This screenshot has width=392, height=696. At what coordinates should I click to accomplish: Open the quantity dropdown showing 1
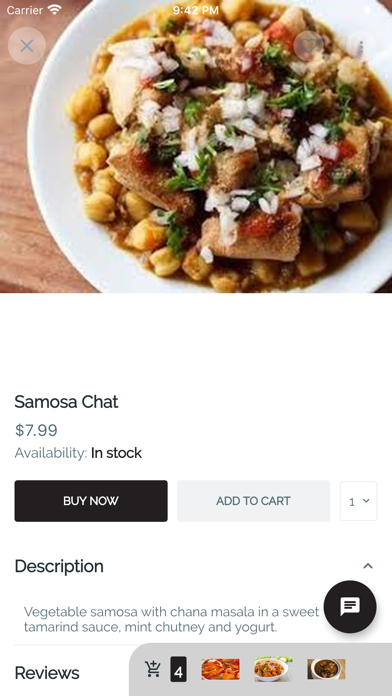point(359,501)
